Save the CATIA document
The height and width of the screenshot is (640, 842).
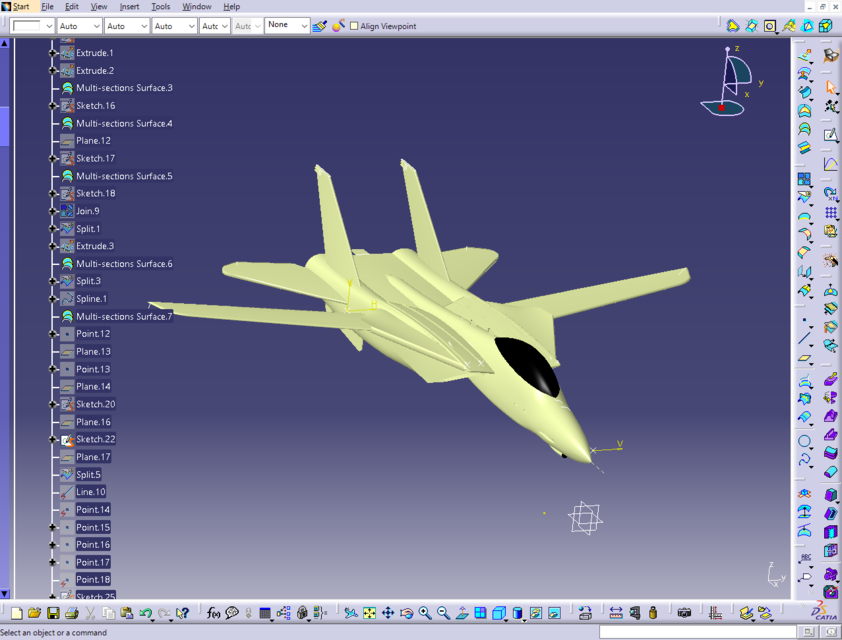pyautogui.click(x=52, y=611)
